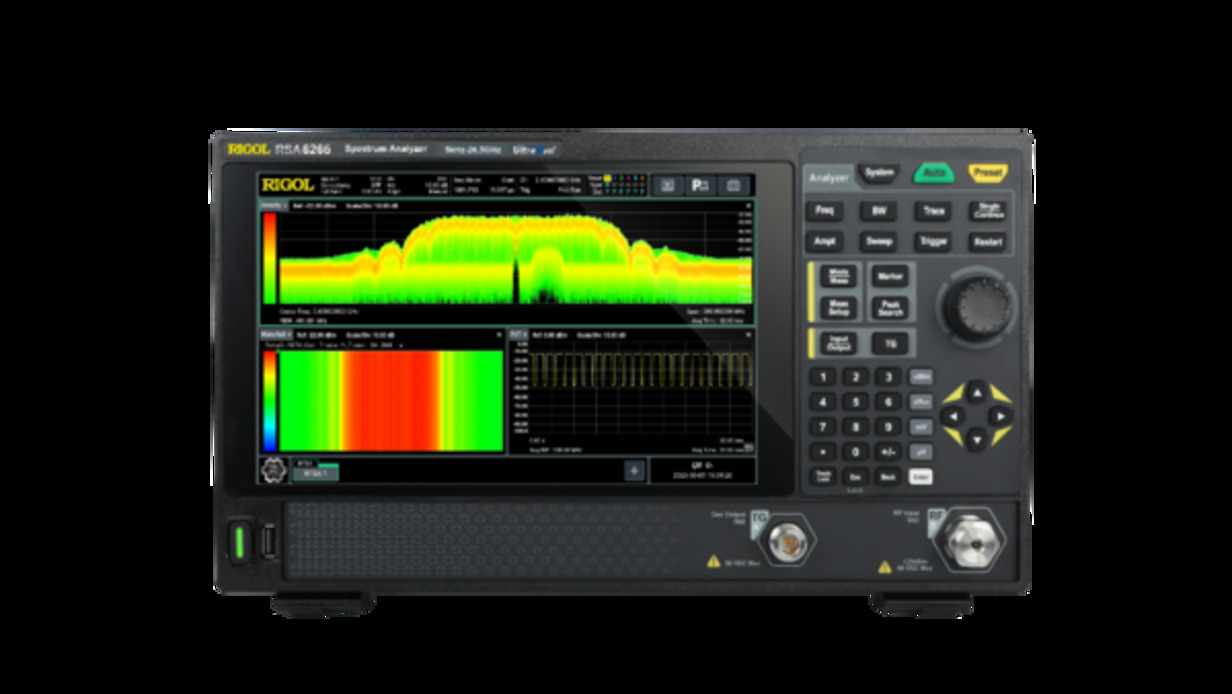Viewport: 1232px width, 694px height.
Task: Close the Waterfall pane
Action: pyautogui.click(x=498, y=334)
